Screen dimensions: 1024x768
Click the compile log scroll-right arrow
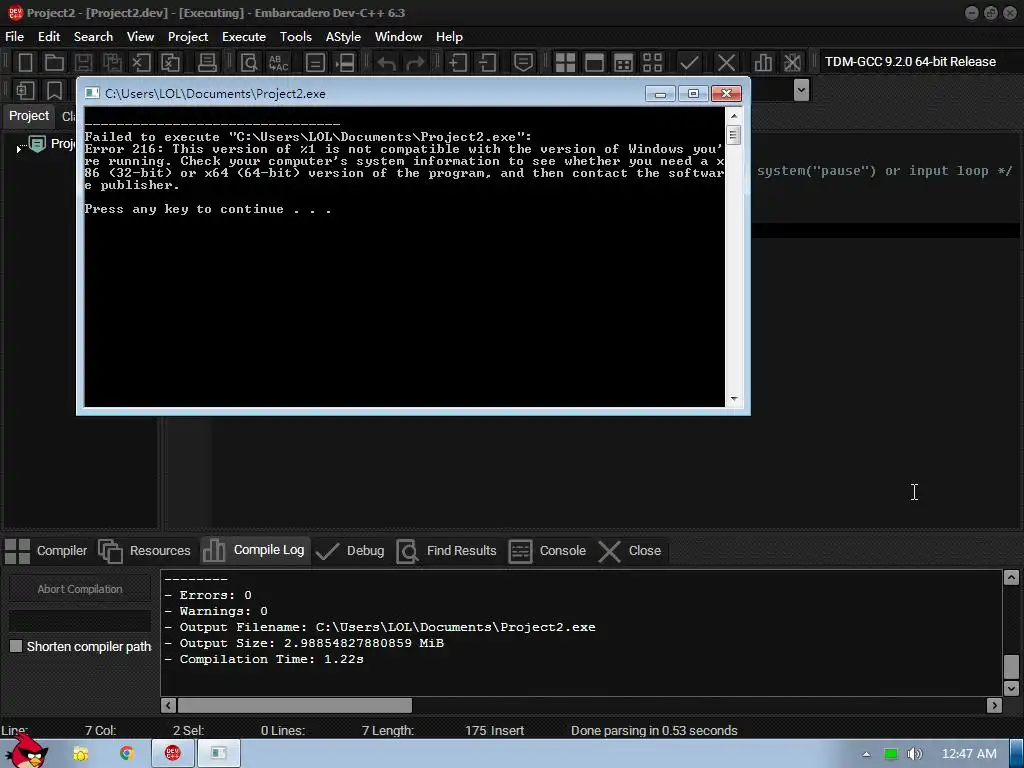[994, 705]
